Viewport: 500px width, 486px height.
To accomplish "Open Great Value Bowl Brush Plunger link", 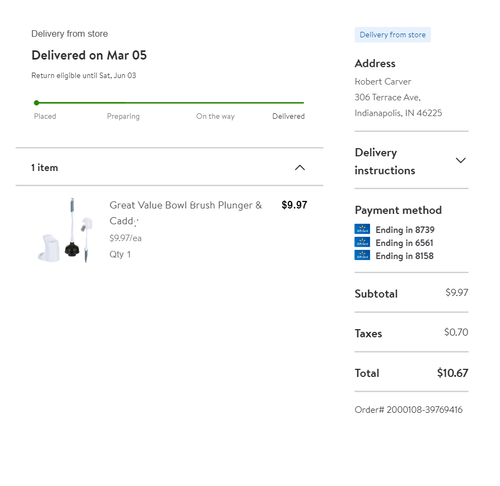I will 185,213.
